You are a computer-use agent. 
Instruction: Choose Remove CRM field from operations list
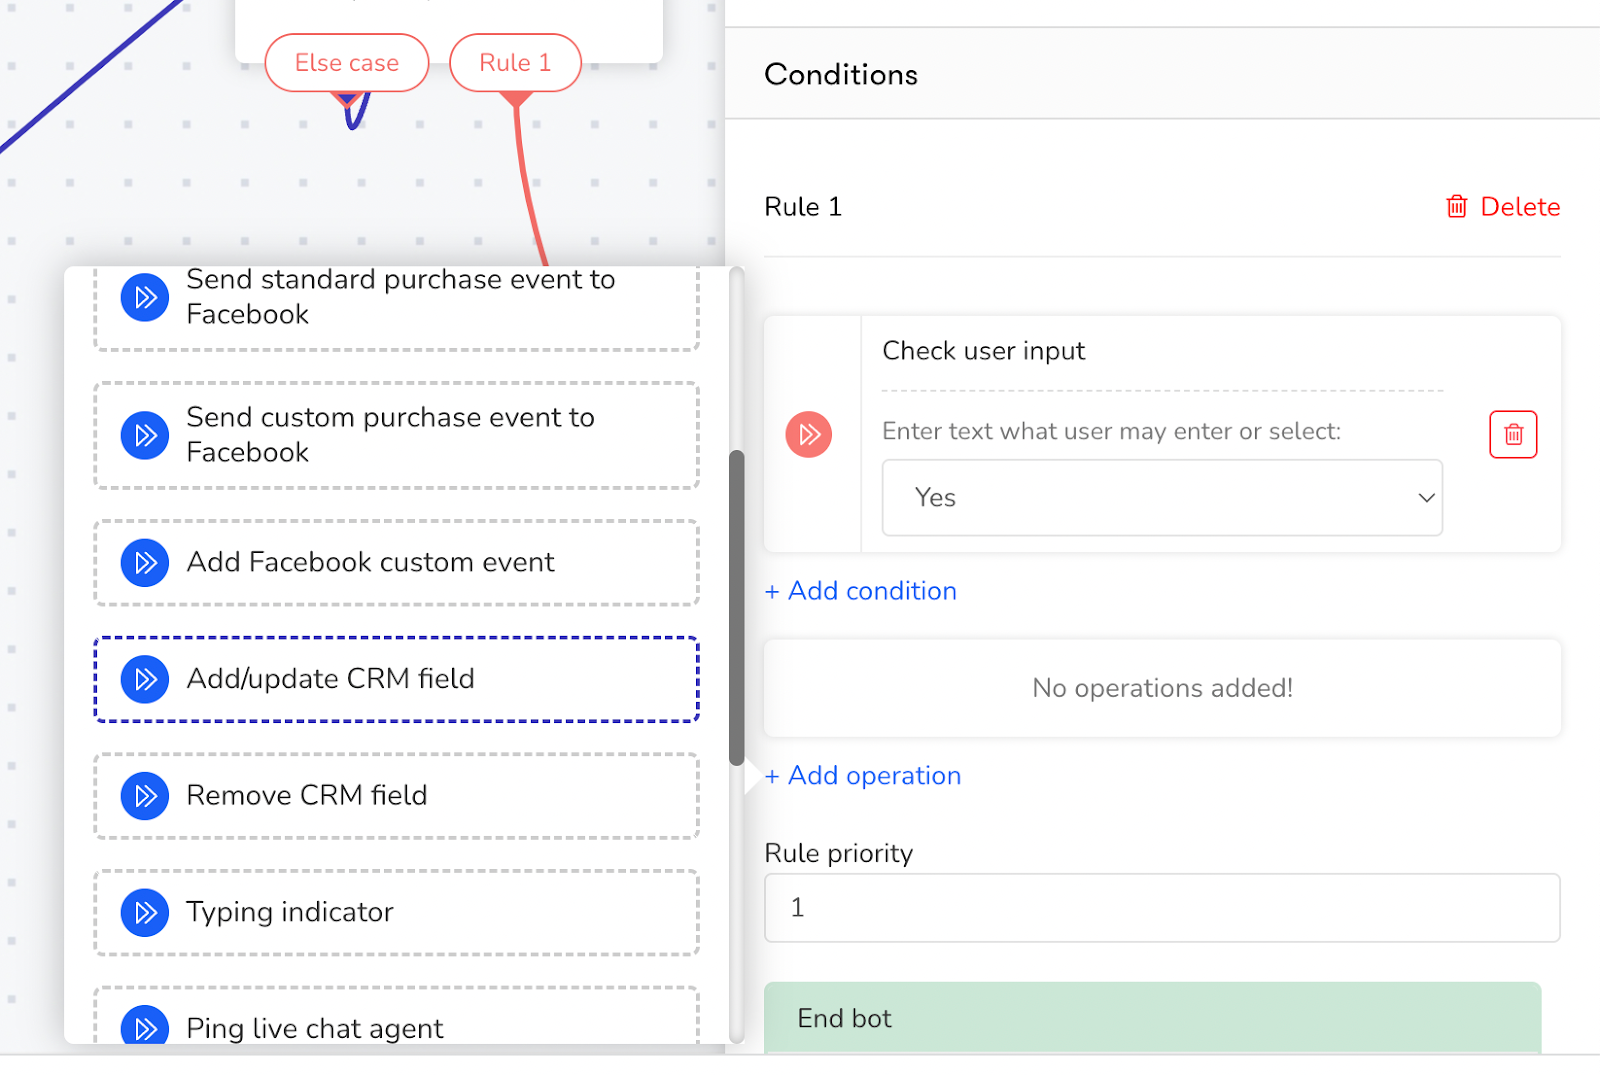396,796
